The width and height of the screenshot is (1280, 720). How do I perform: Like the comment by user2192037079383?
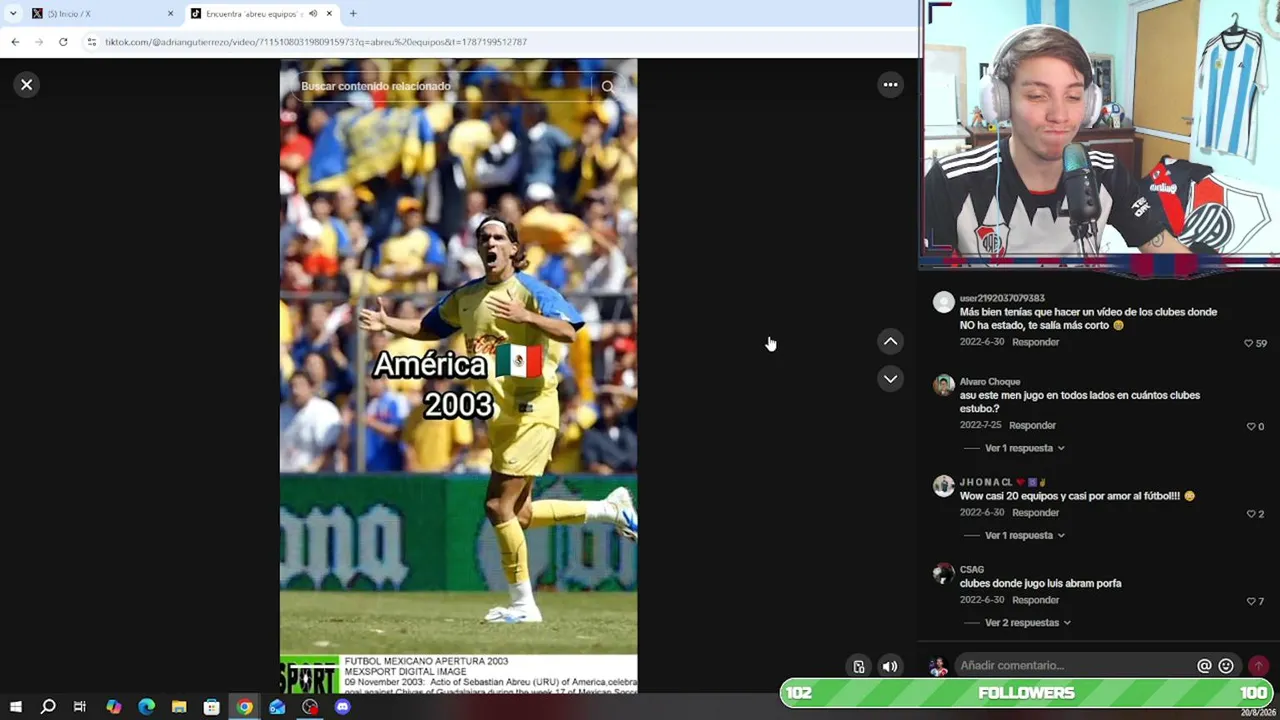[1248, 343]
